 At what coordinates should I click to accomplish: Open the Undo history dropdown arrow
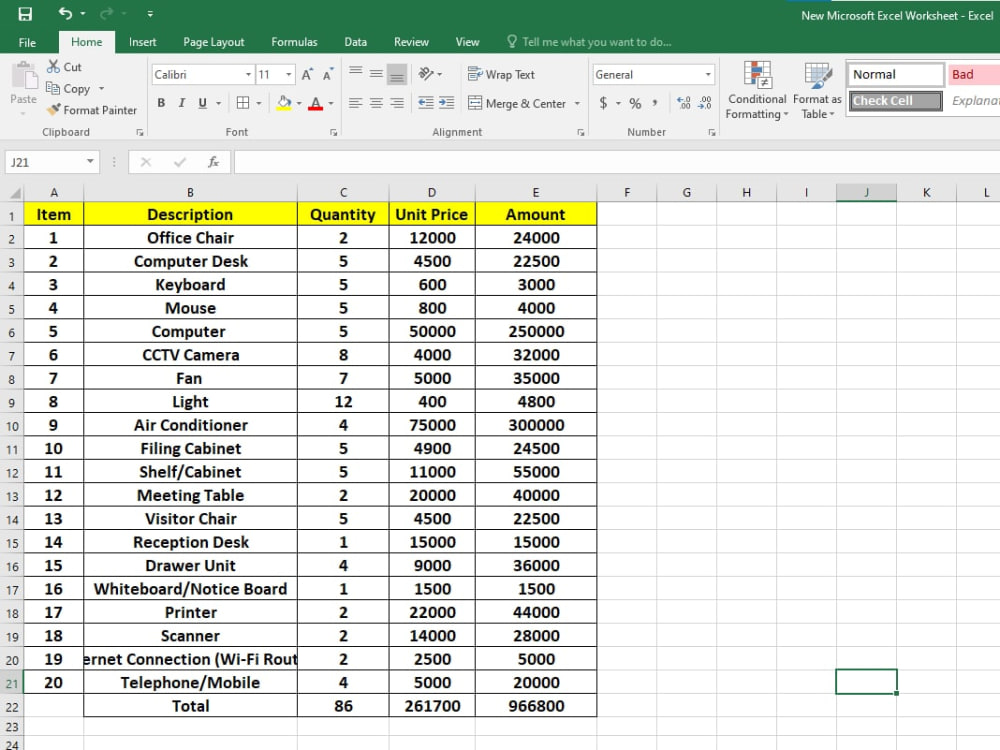[83, 13]
